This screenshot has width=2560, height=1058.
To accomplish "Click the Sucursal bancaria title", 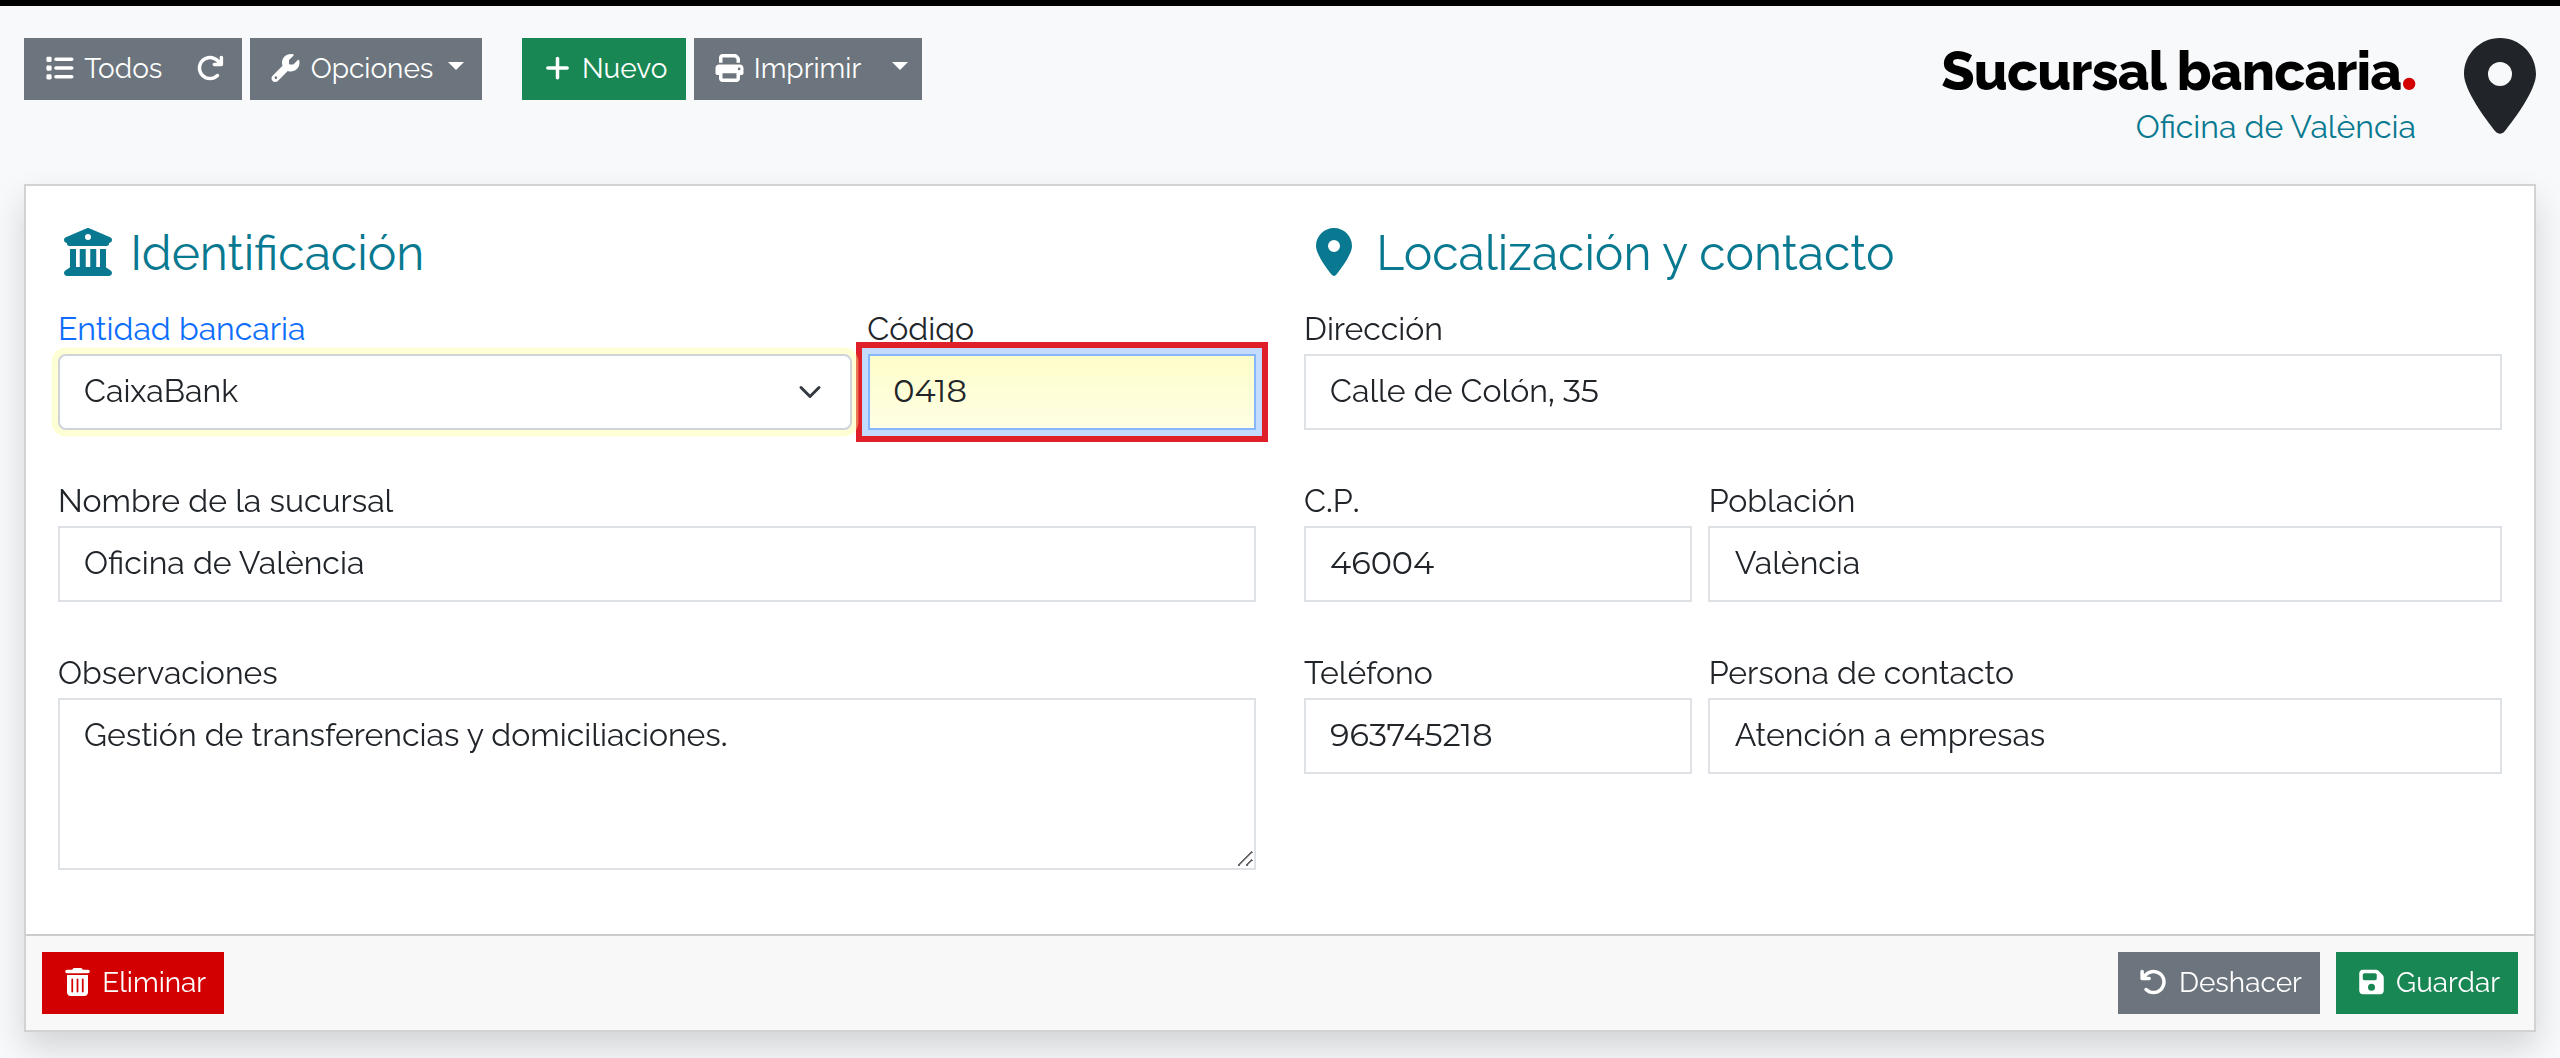I will pyautogui.click(x=2178, y=71).
